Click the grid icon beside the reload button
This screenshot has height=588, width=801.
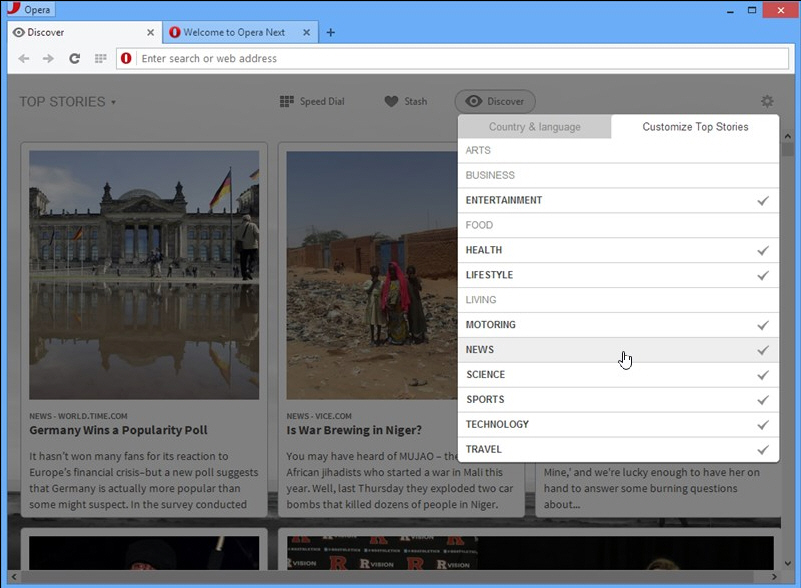pyautogui.click(x=99, y=58)
